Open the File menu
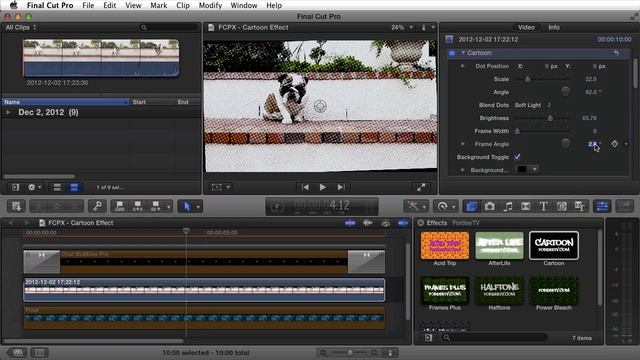Viewport: 640px width, 360px height. click(88, 5)
